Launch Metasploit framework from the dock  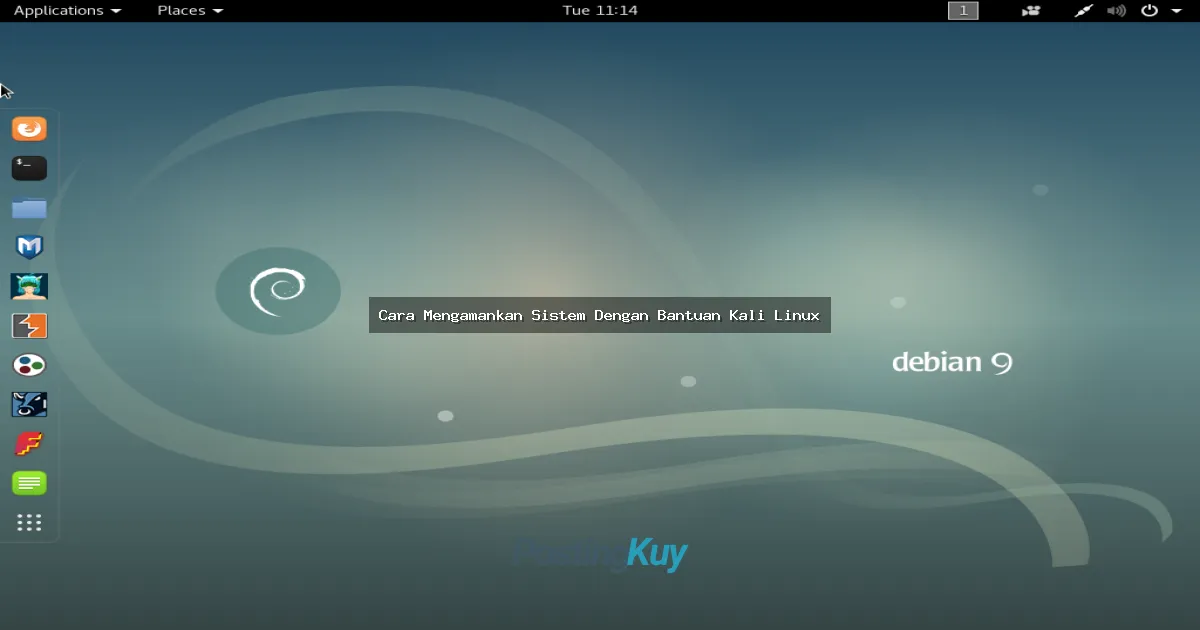click(x=29, y=247)
